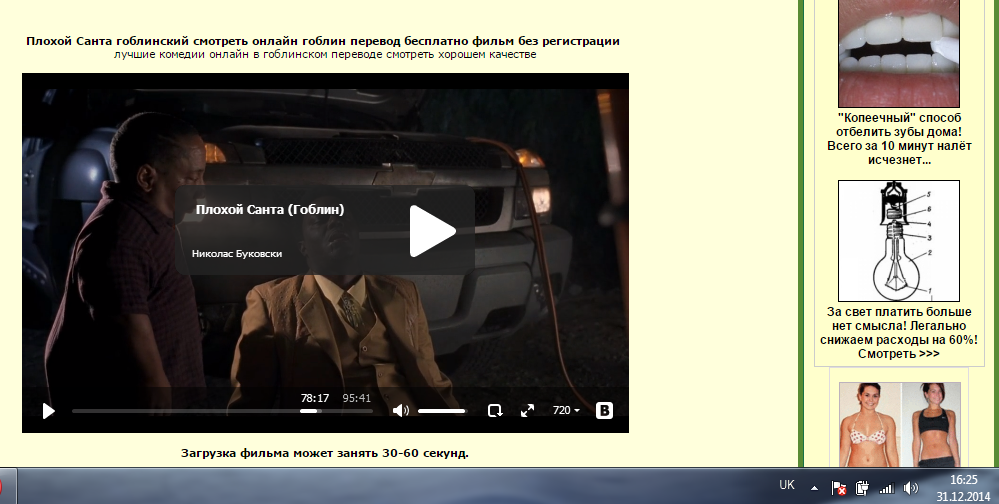Open the "Копеечный" способ отбелить зубы ad text
Image resolution: width=999 pixels, height=504 pixels.
pyautogui.click(x=899, y=139)
